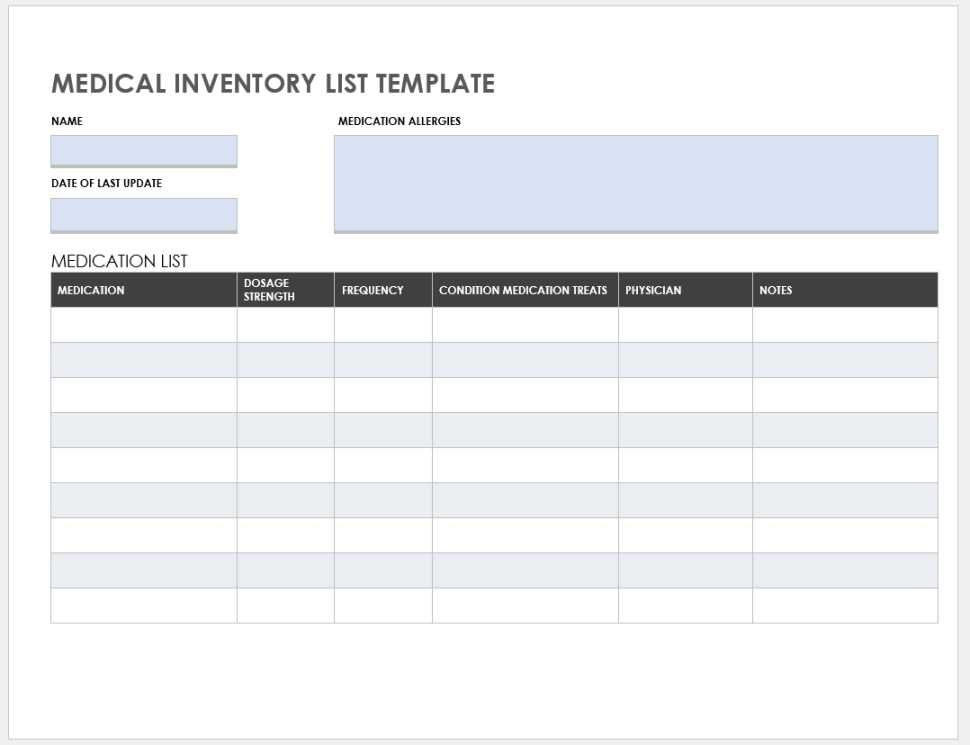Select the Dosage Strength column header
This screenshot has width=970, height=745.
pyautogui.click(x=285, y=290)
